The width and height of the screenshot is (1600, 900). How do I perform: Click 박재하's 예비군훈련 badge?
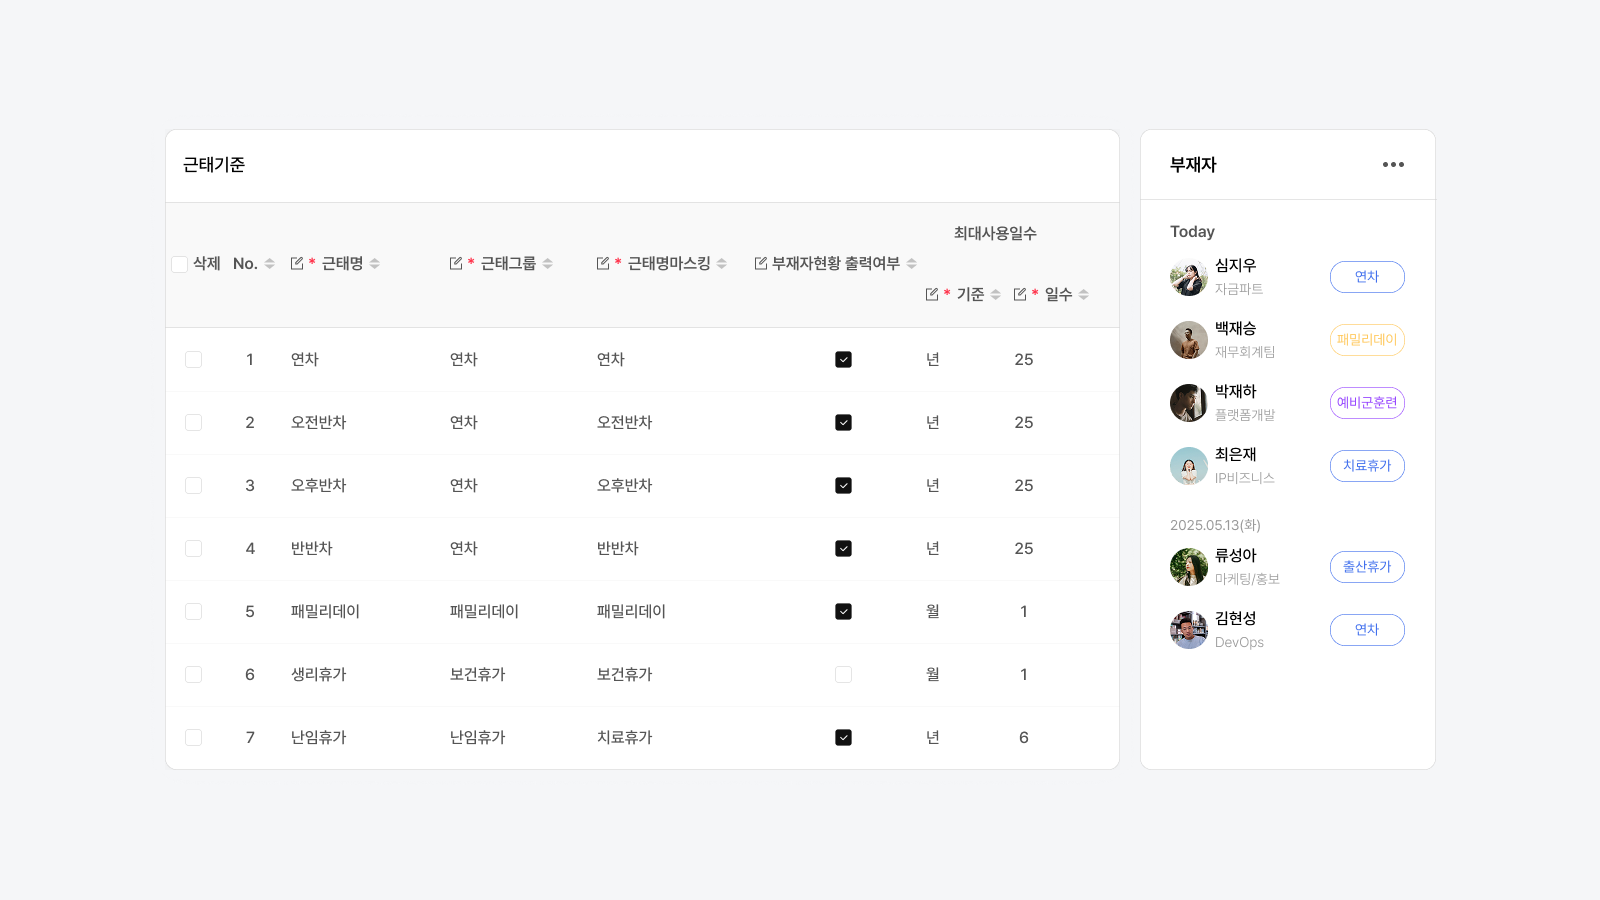[1367, 403]
